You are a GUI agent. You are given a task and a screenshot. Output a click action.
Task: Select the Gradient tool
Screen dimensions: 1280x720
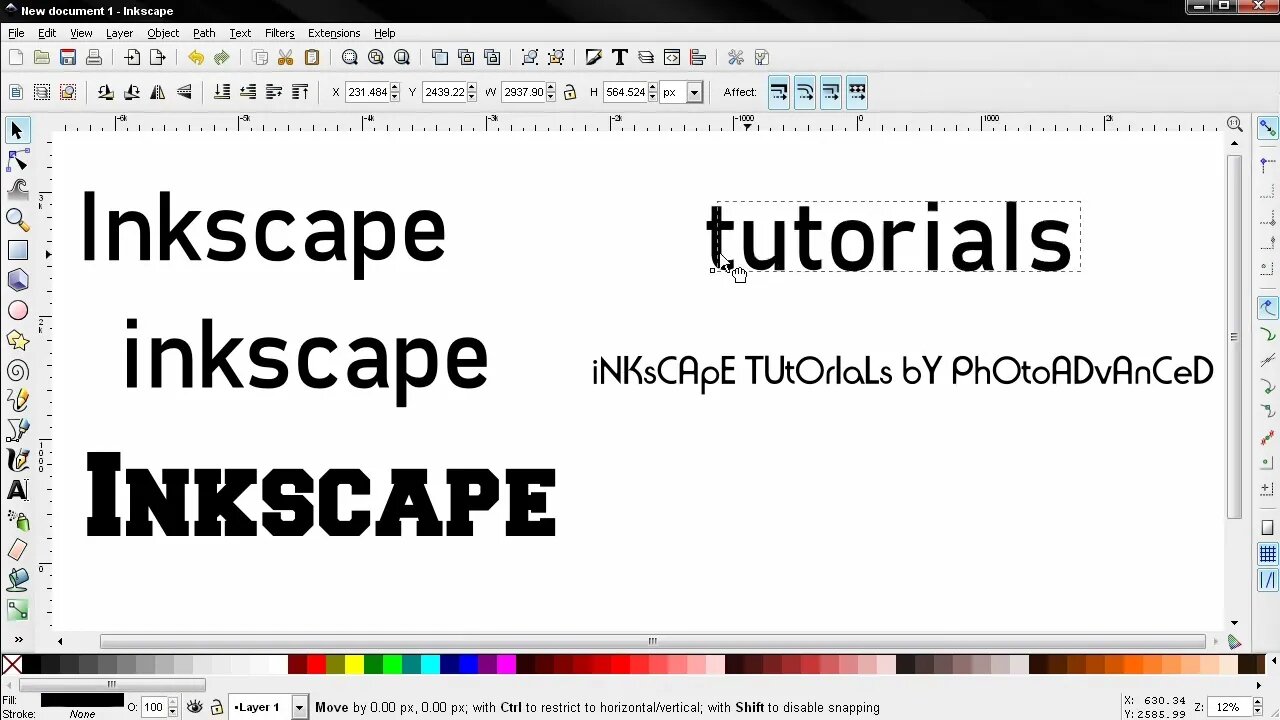(17, 609)
